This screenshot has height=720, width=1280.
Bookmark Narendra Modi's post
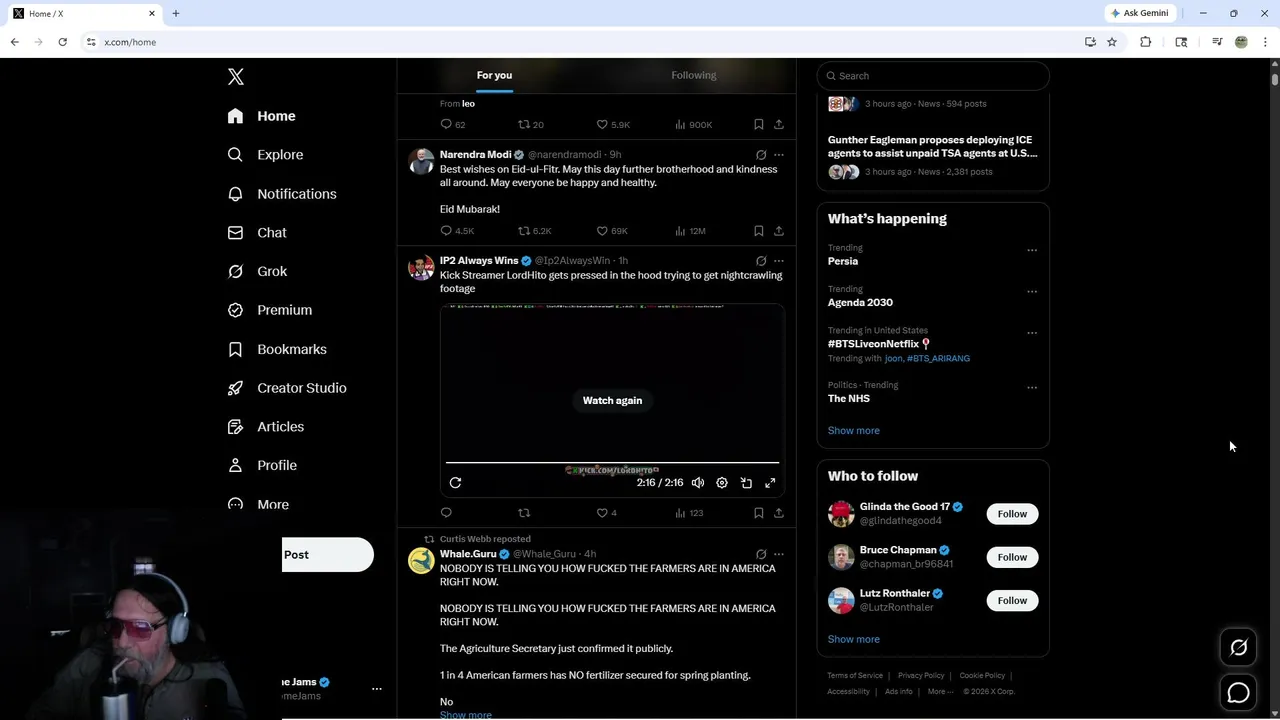[x=759, y=231]
